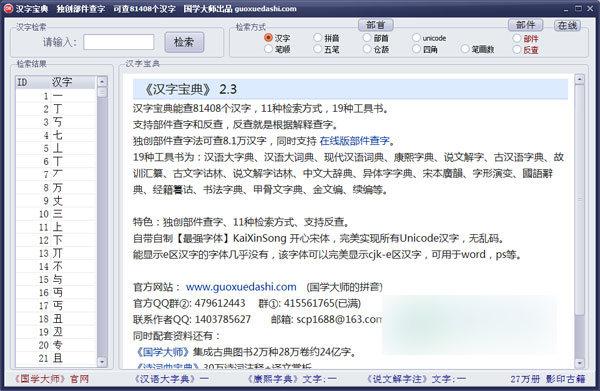Image resolution: width=600 pixels, height=391 pixels.
Task: Select result row 8 万
Action: (56, 188)
